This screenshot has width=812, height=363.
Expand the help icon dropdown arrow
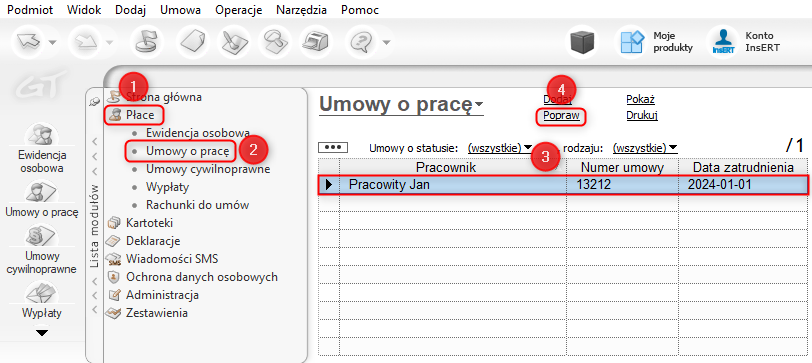386,42
